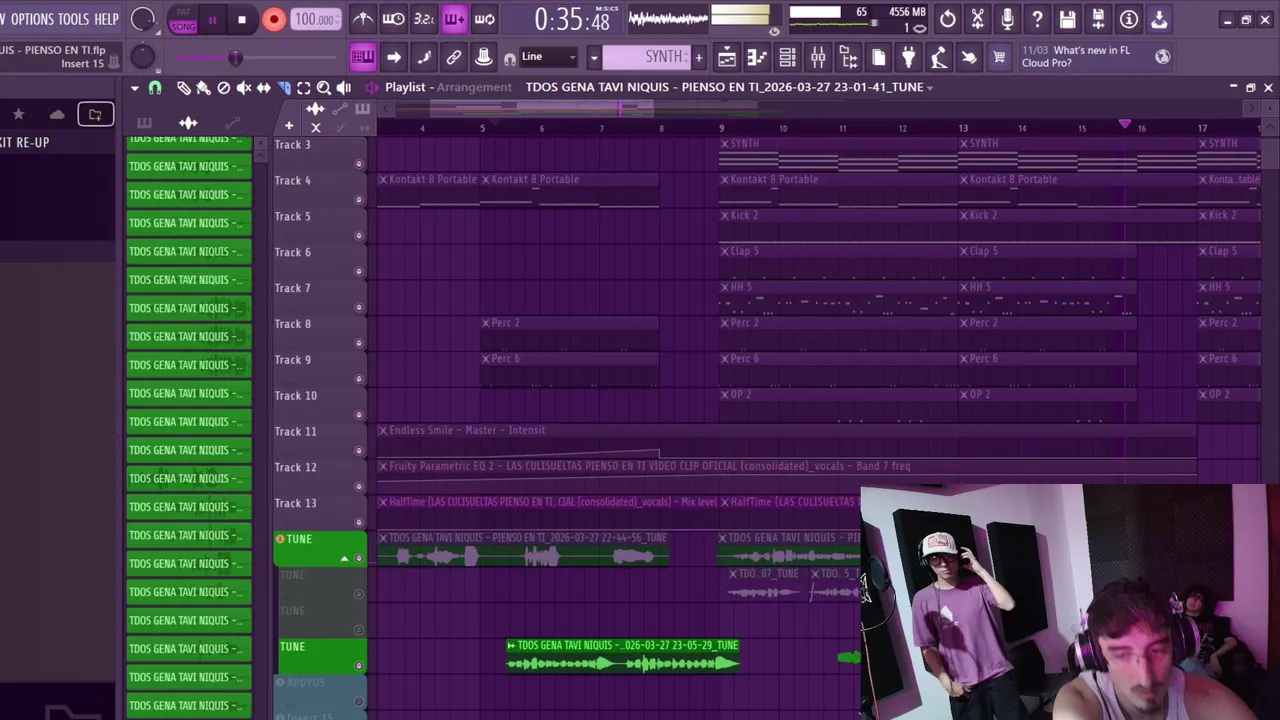Add a new pattern with the plus button

click(698, 57)
